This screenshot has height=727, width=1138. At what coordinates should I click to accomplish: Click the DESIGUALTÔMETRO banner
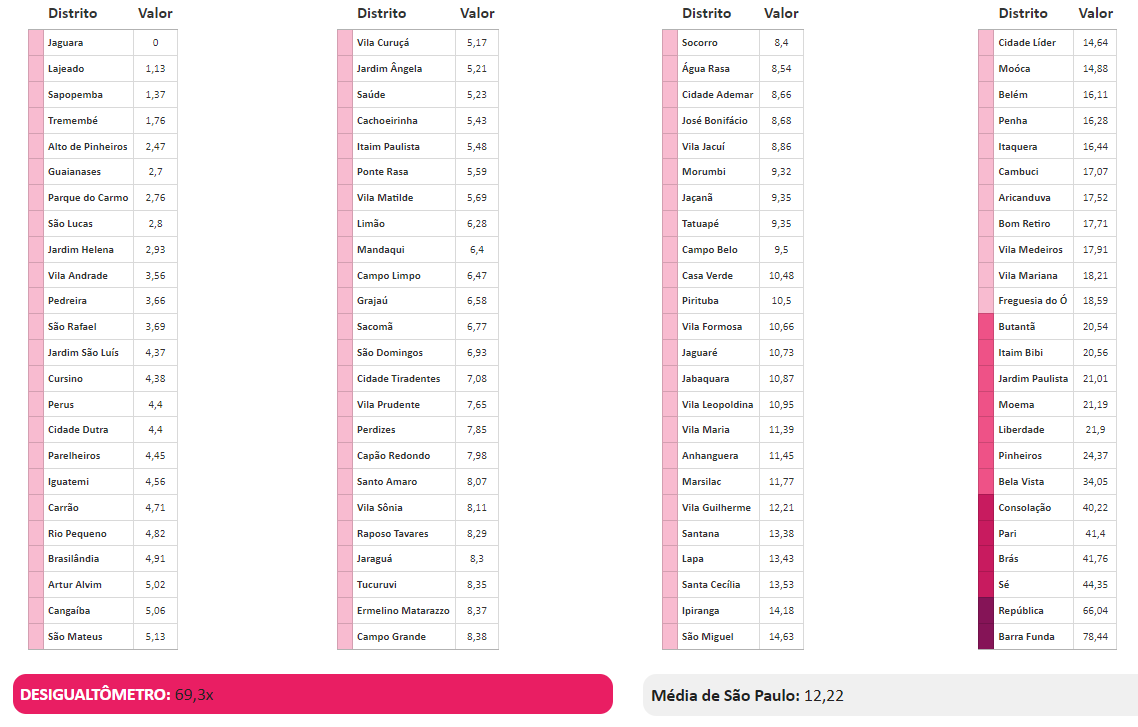(x=312, y=694)
